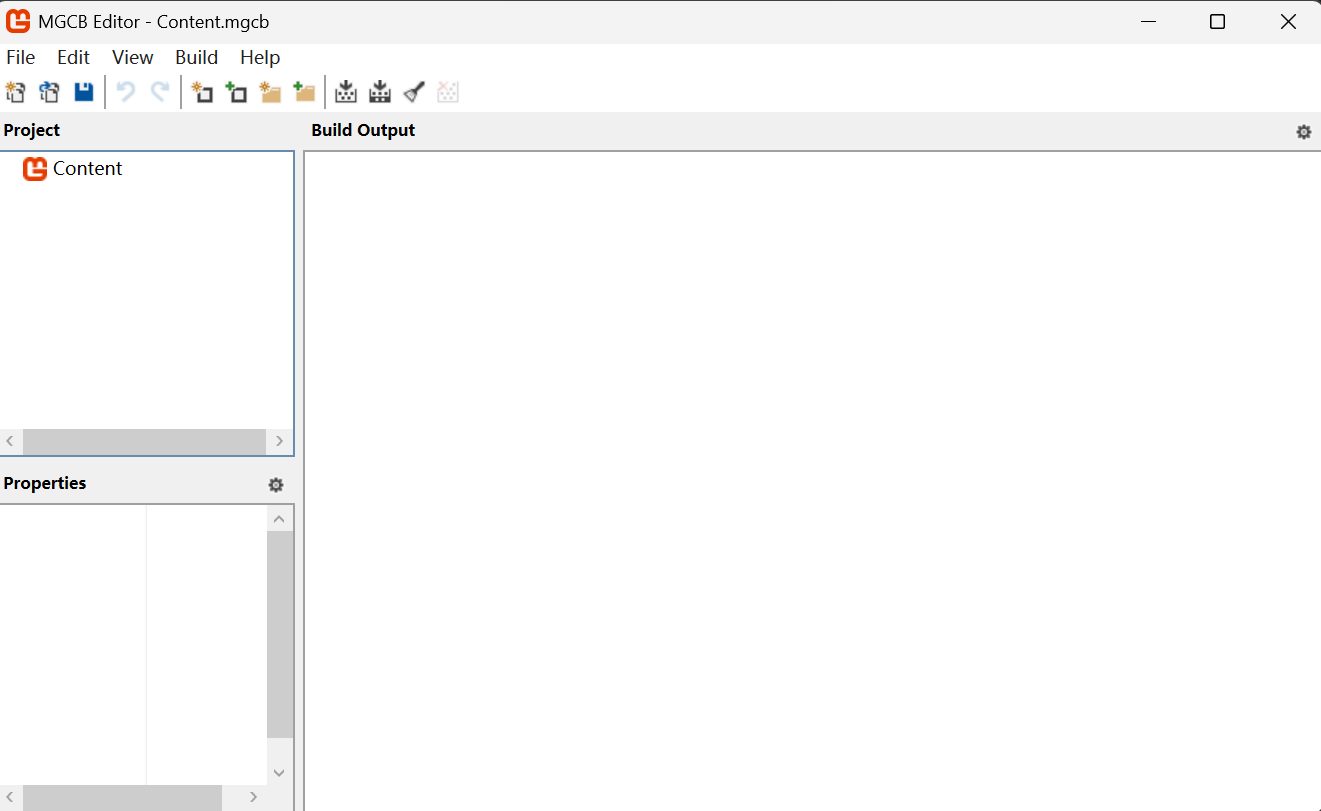Click Project panel scroll right arrow
The image size is (1321, 811).
(279, 441)
